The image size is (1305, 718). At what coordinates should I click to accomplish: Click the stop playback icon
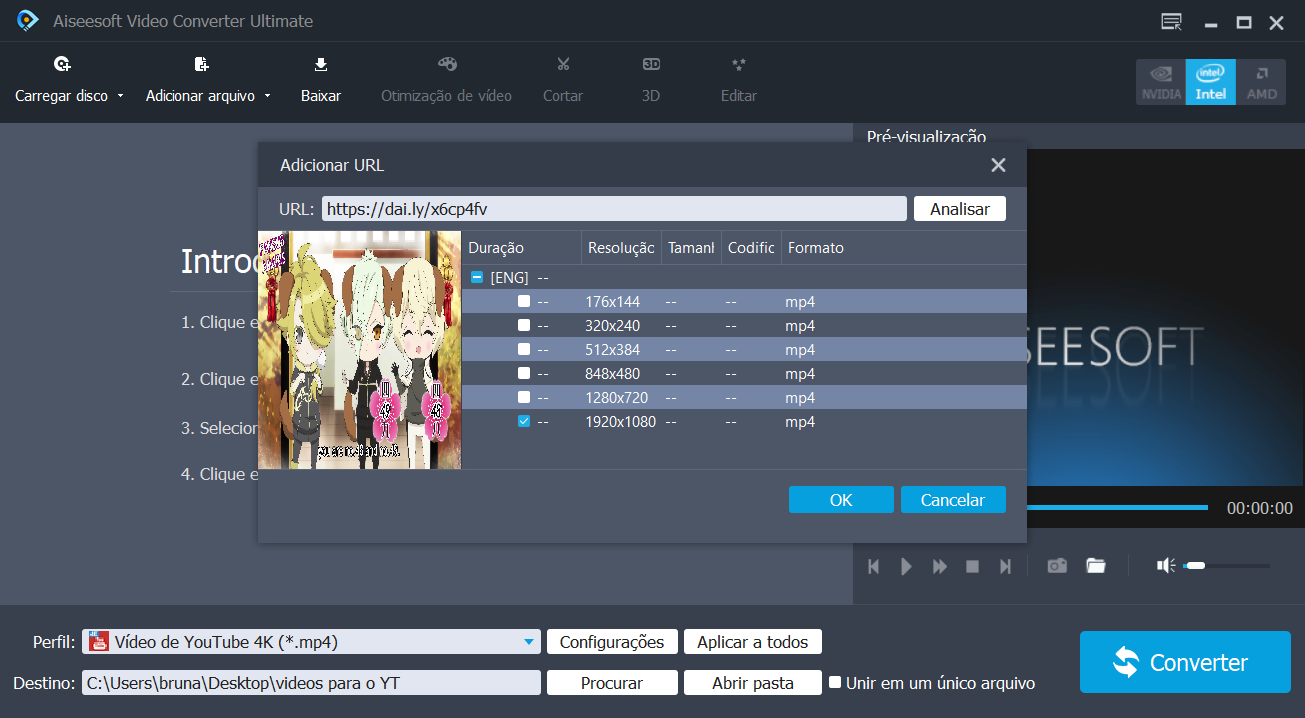972,567
